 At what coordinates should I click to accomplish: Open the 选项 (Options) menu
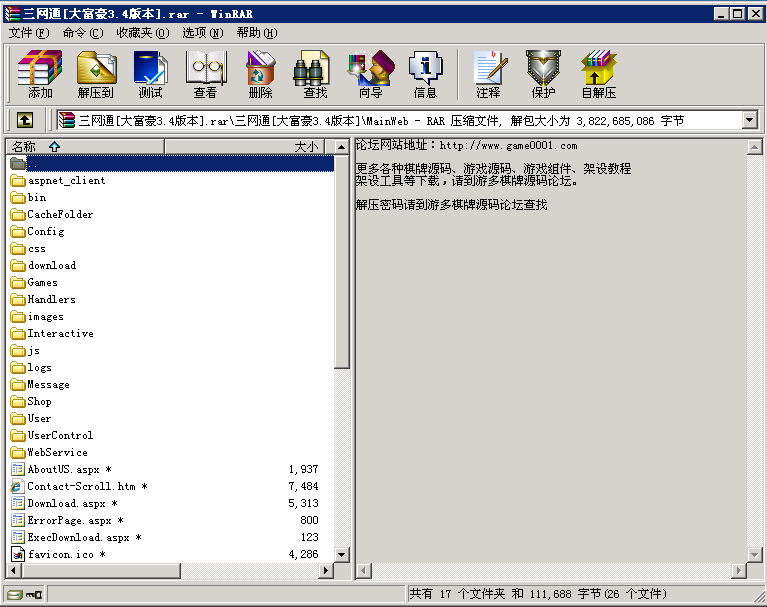coord(202,33)
